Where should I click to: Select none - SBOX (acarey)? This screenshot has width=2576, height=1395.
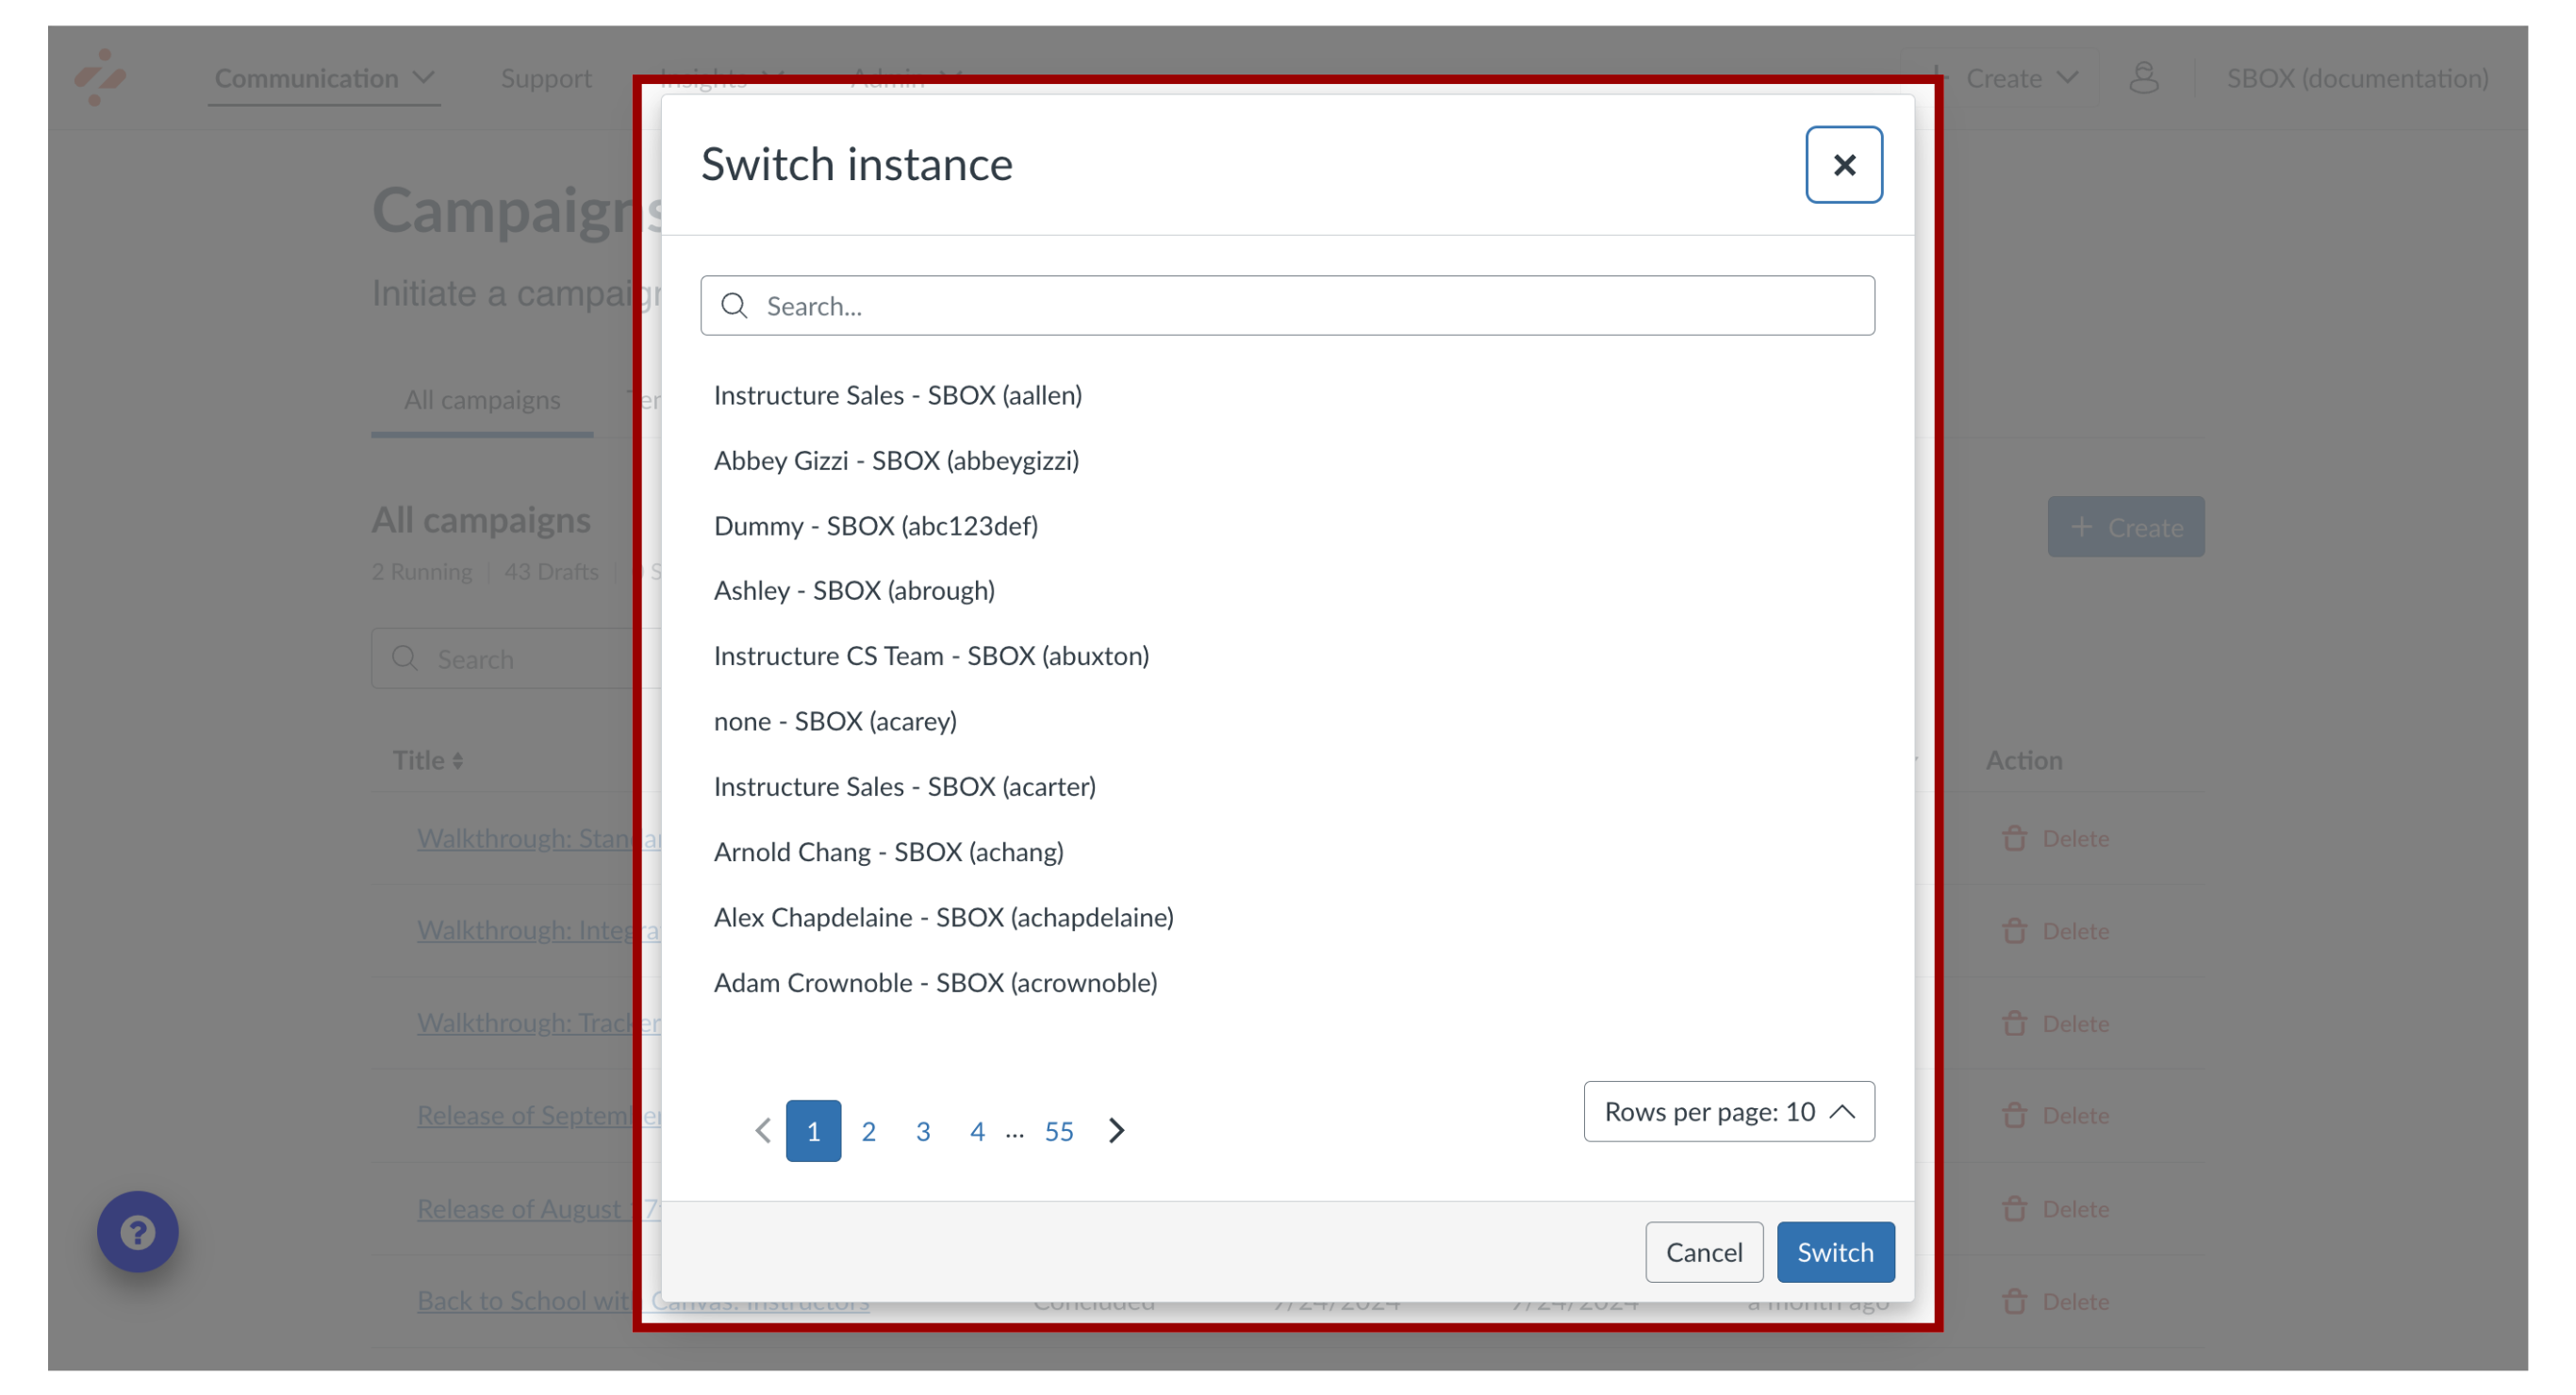click(x=835, y=721)
